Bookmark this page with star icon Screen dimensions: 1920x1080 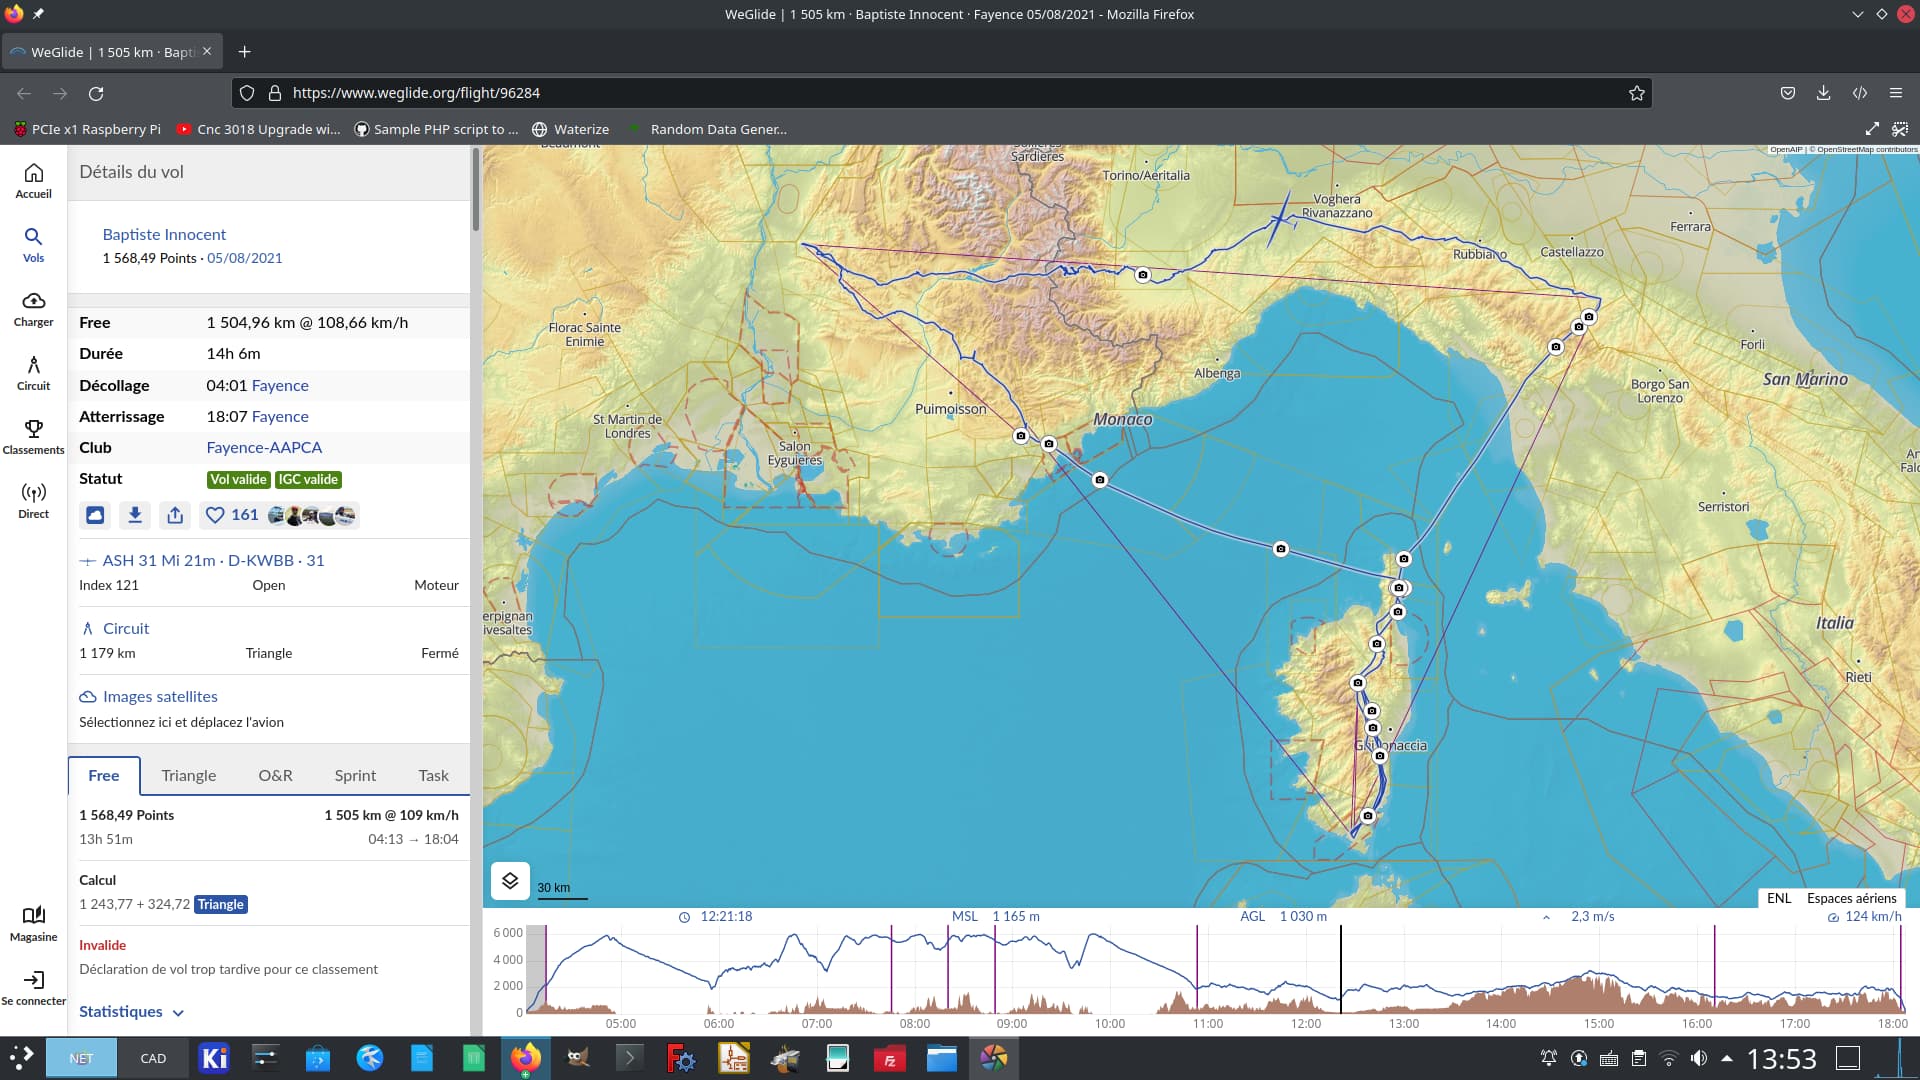1637,93
